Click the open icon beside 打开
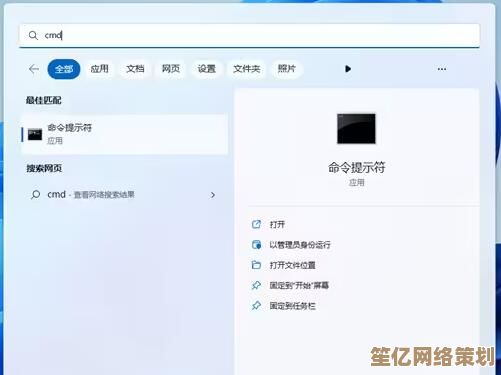 click(256, 224)
